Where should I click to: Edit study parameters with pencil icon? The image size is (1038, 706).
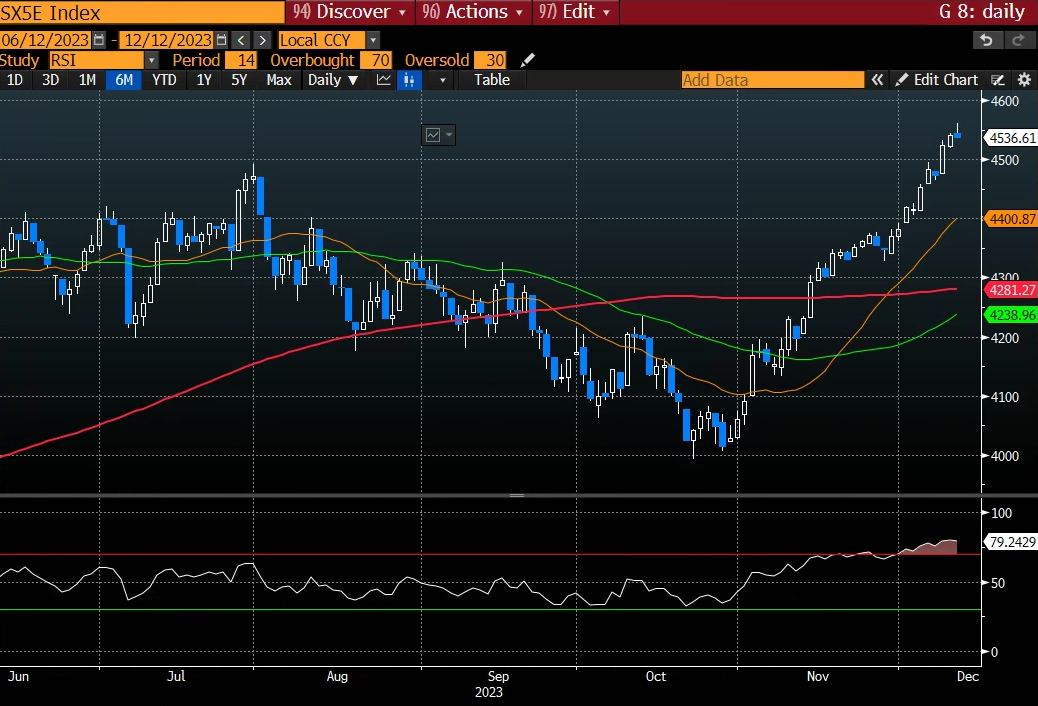pyautogui.click(x=528, y=60)
